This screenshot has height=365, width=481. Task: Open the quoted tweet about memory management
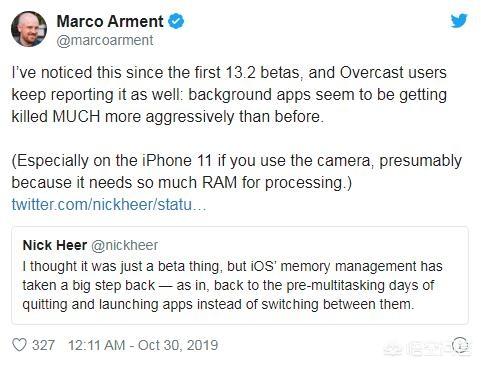point(240,275)
